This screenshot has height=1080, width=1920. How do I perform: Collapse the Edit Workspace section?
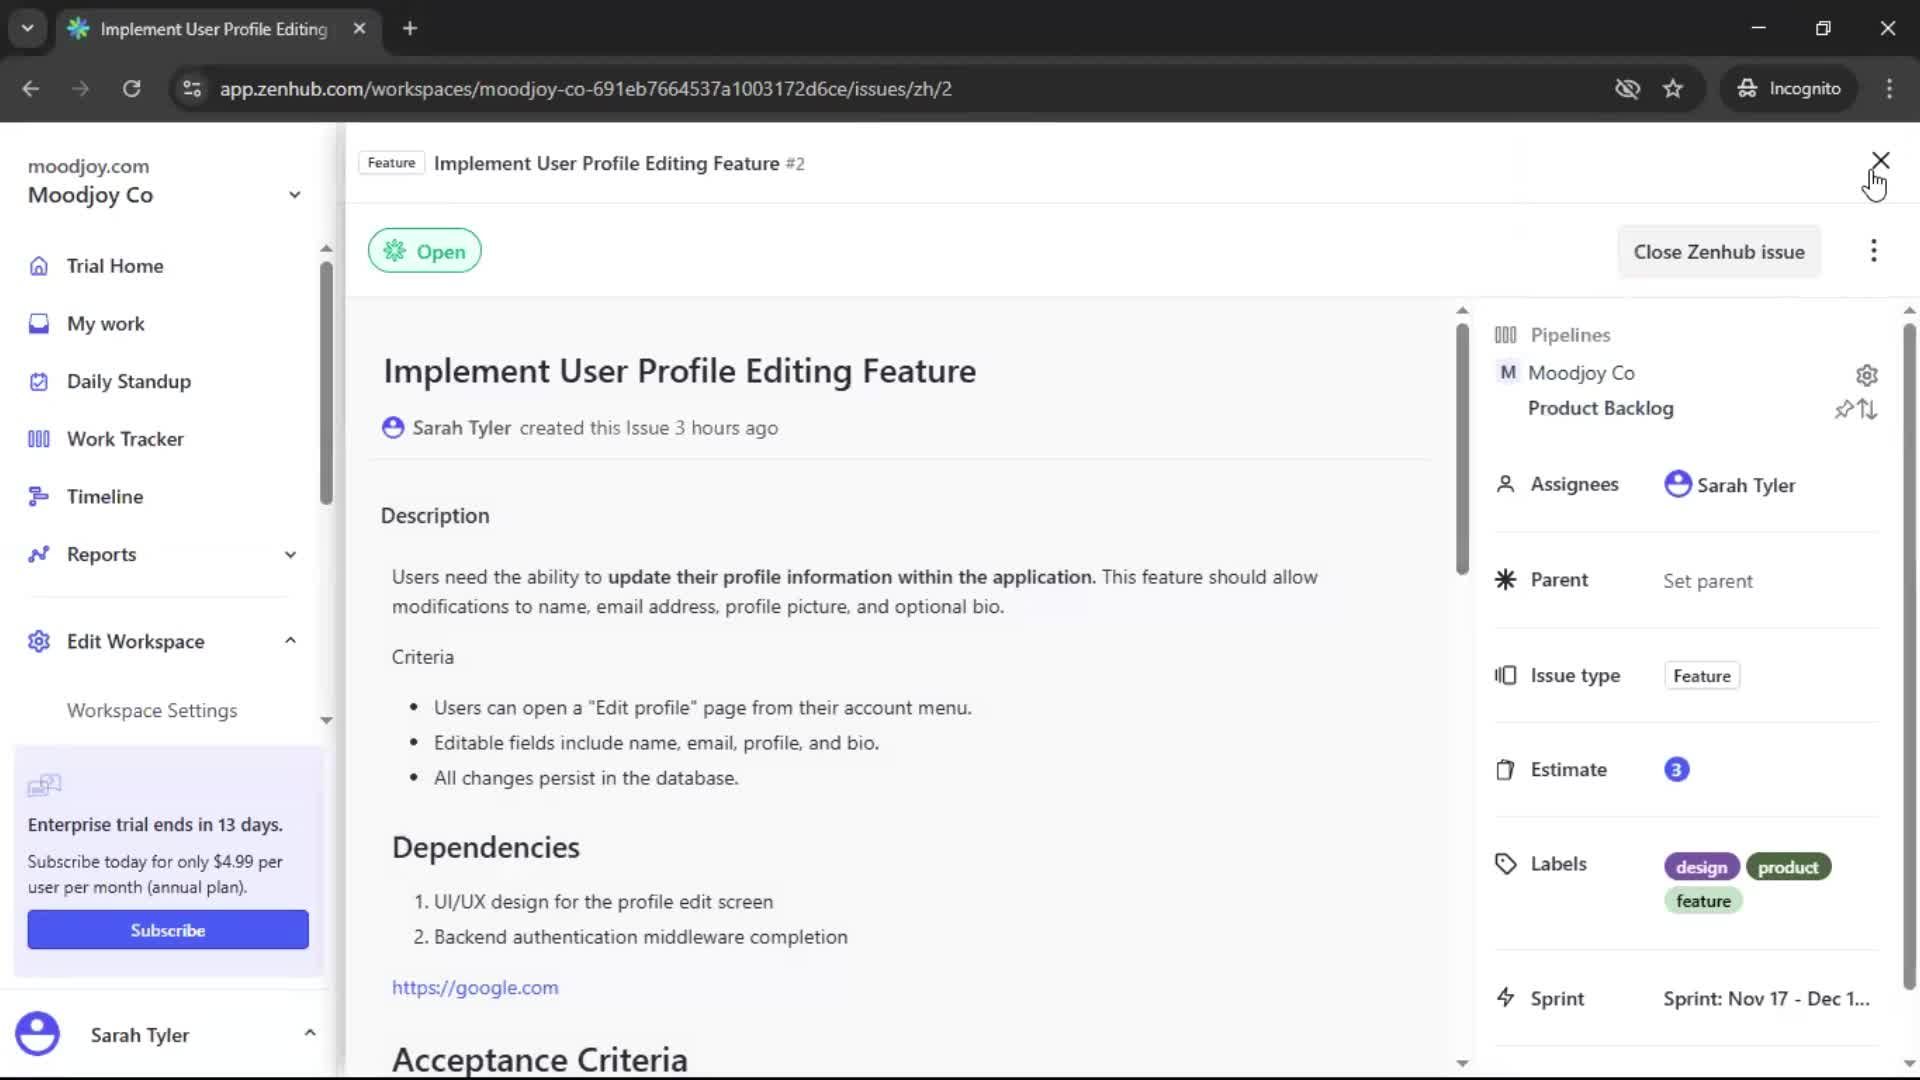pyautogui.click(x=290, y=640)
